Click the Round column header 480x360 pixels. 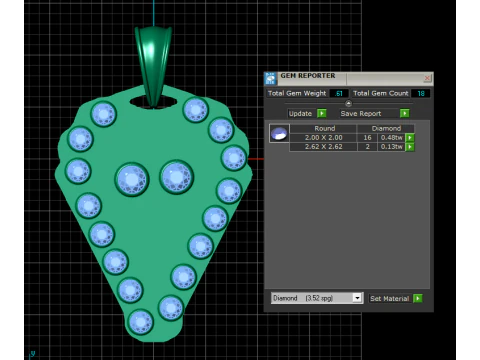coord(324,129)
